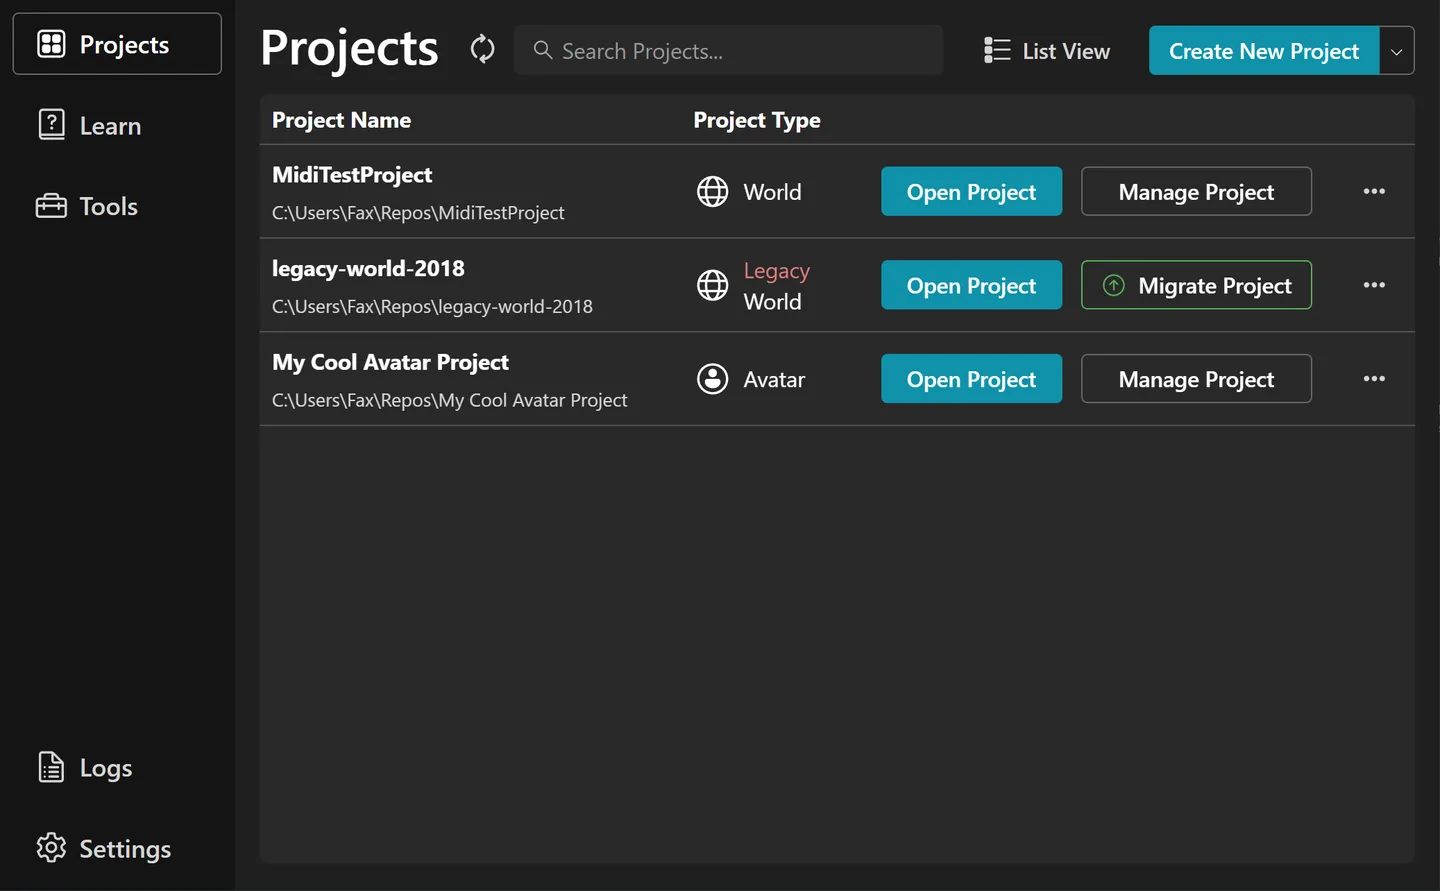
Task: Manage My Cool Avatar Project
Action: 1196,379
